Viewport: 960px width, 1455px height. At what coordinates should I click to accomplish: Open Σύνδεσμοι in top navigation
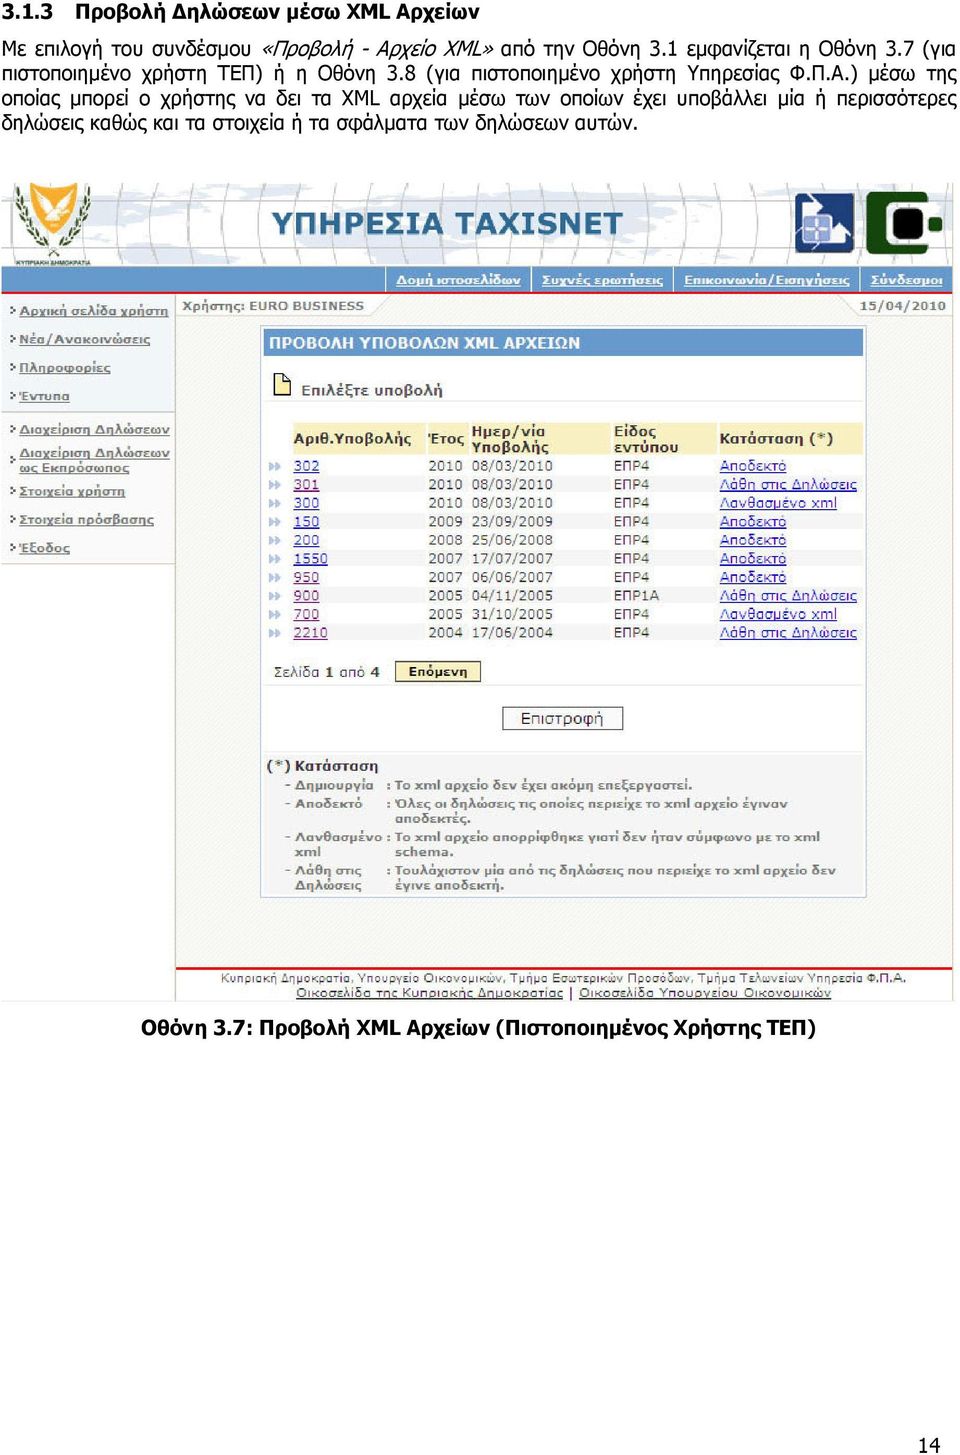tap(906, 280)
